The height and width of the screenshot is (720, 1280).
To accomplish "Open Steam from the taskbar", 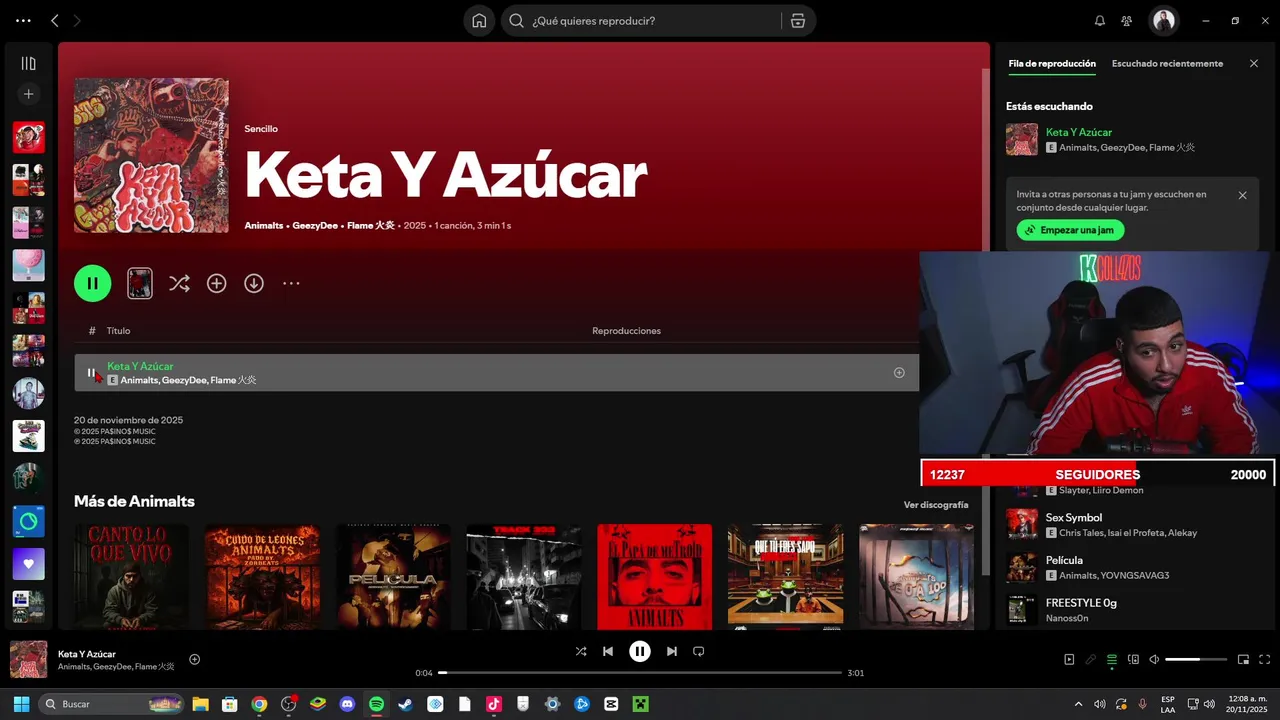I will [x=405, y=704].
